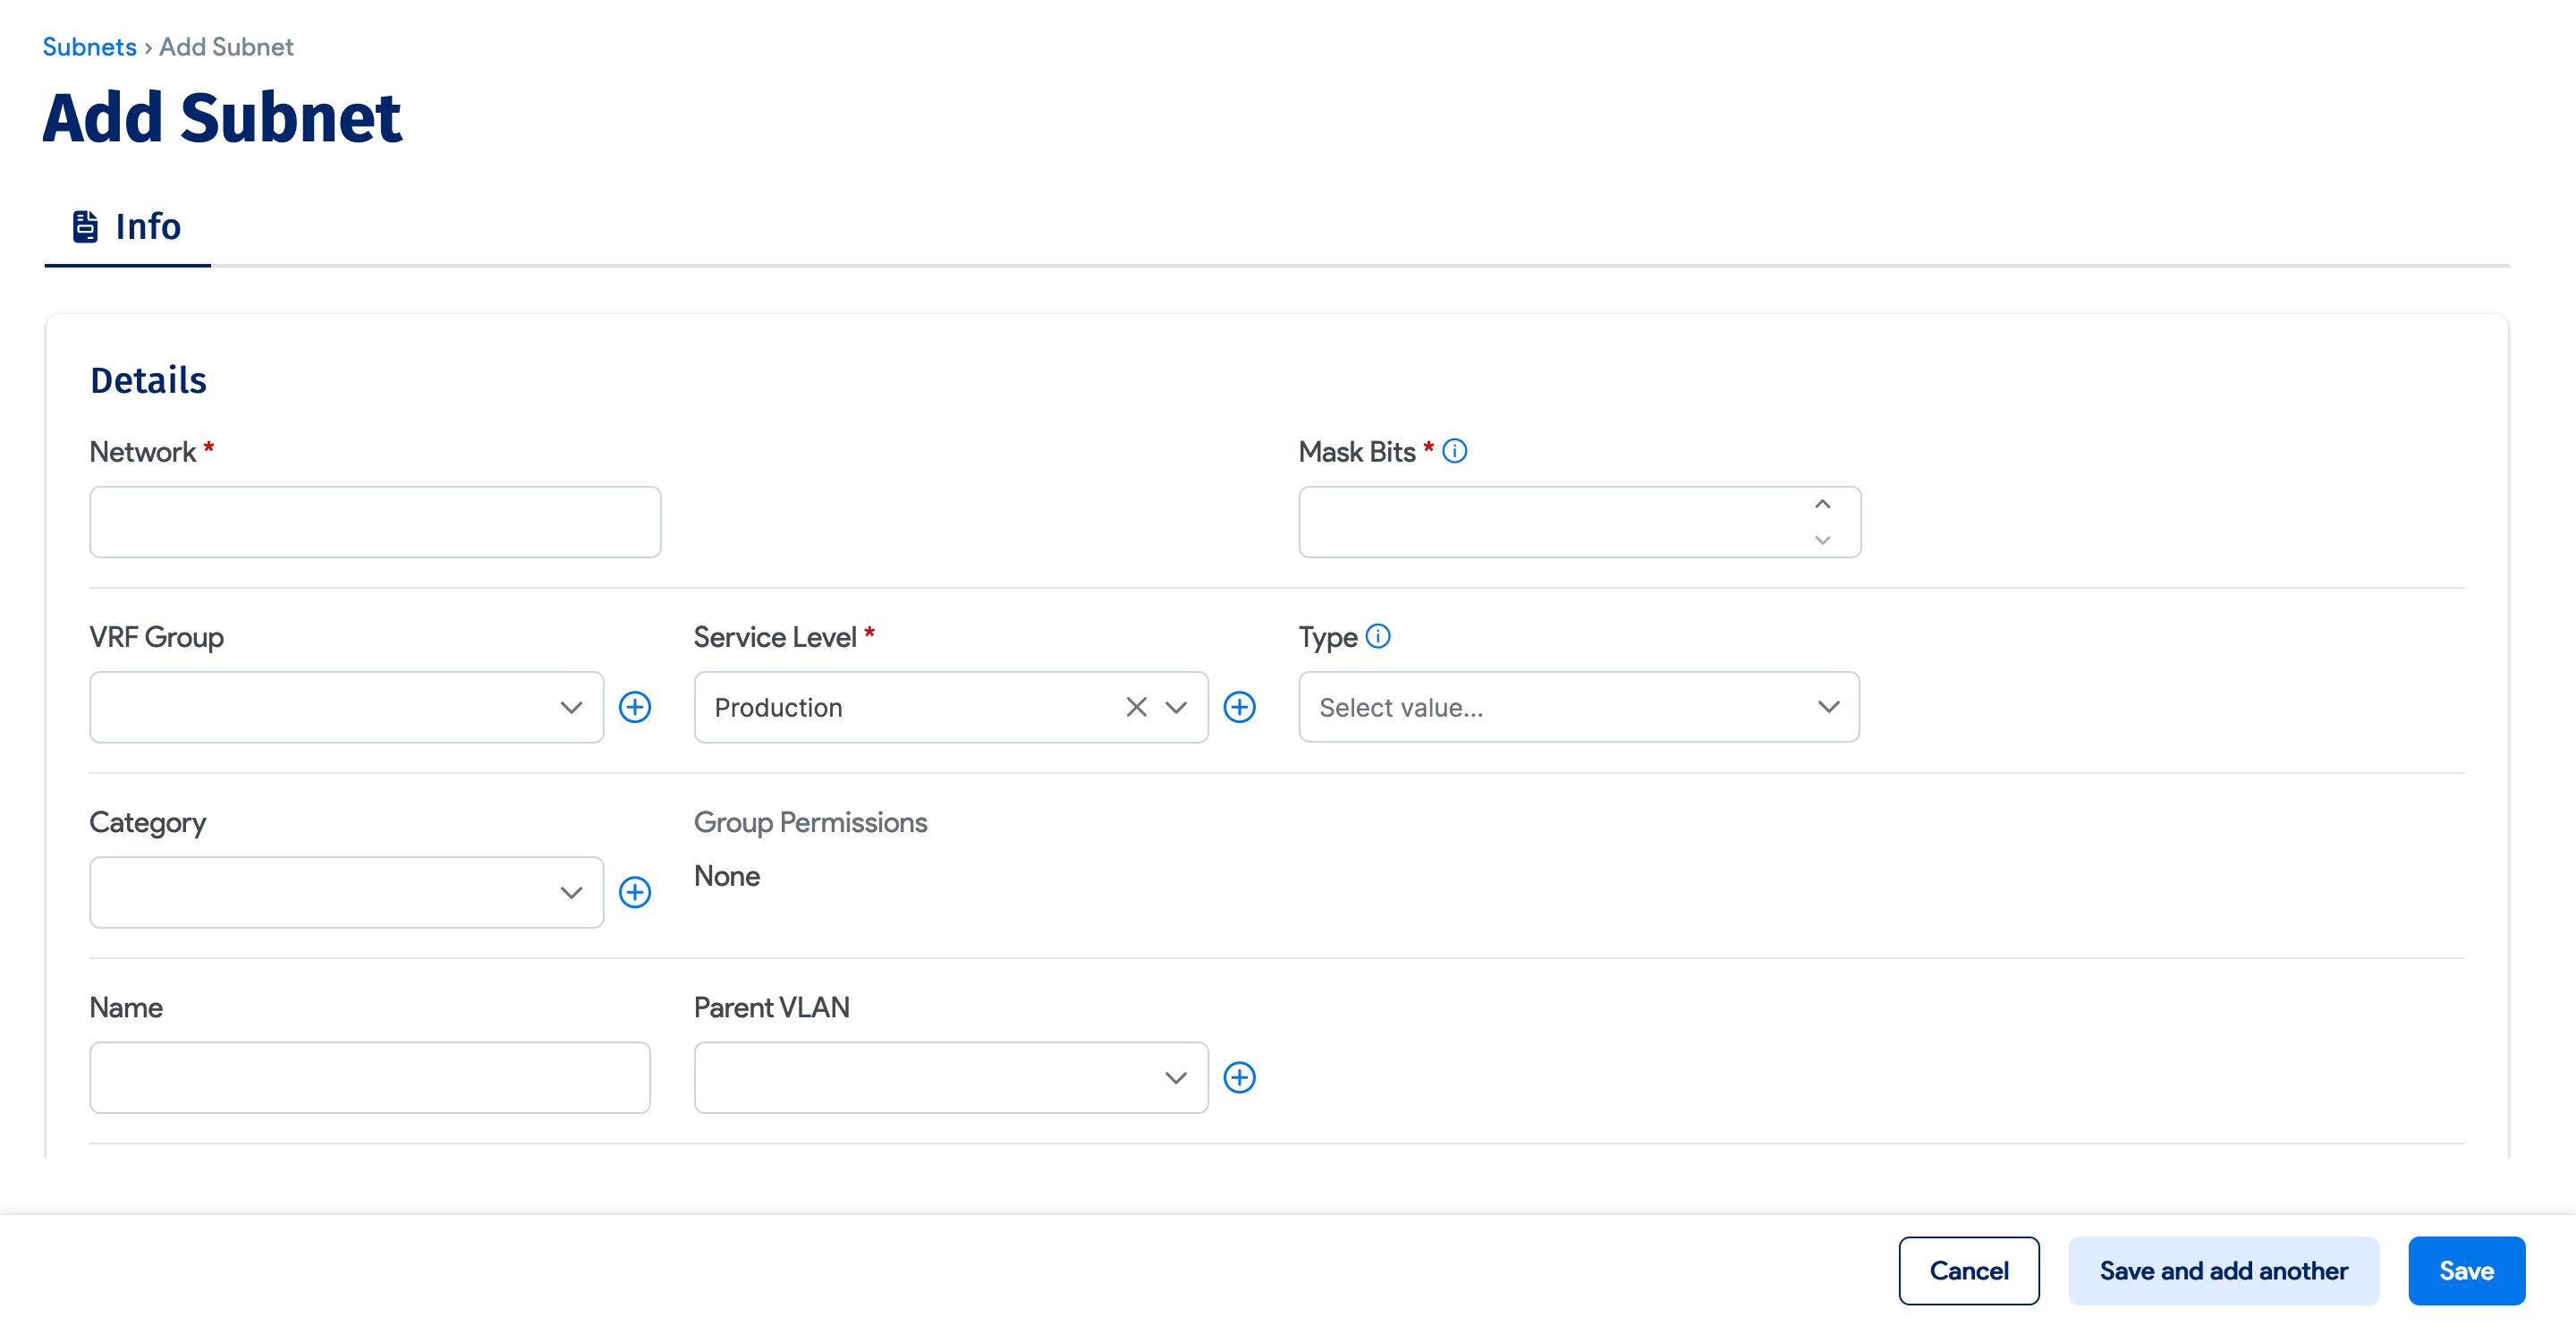
Task: Click inside the Network input field
Action: click(x=375, y=521)
